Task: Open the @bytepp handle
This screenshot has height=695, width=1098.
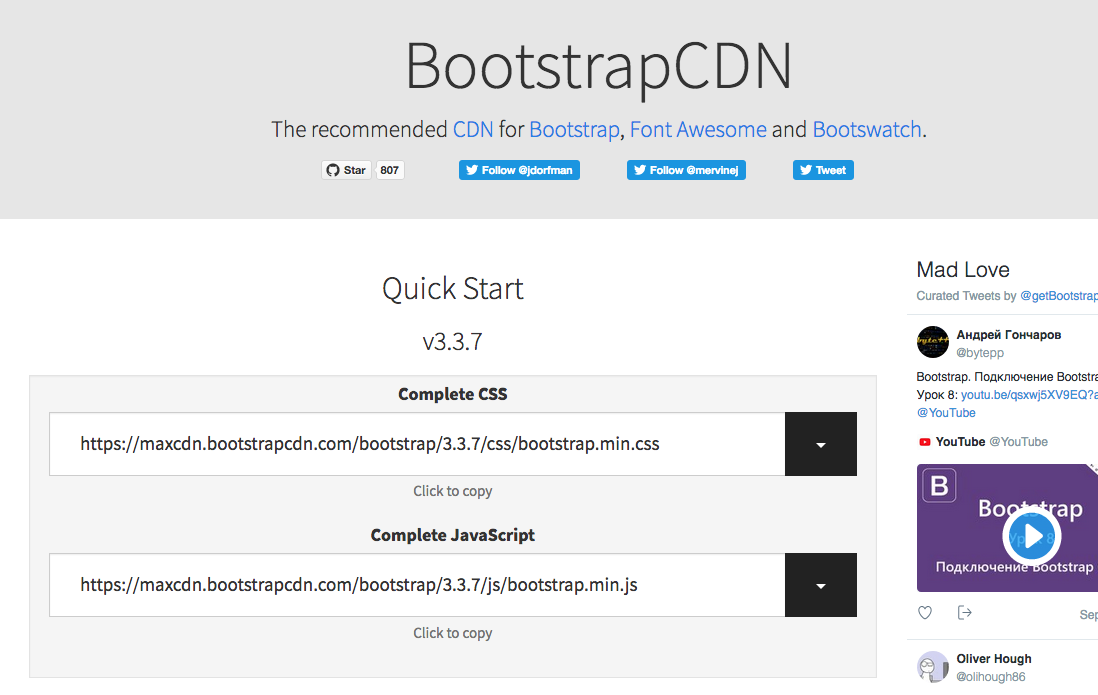Action: tap(980, 352)
